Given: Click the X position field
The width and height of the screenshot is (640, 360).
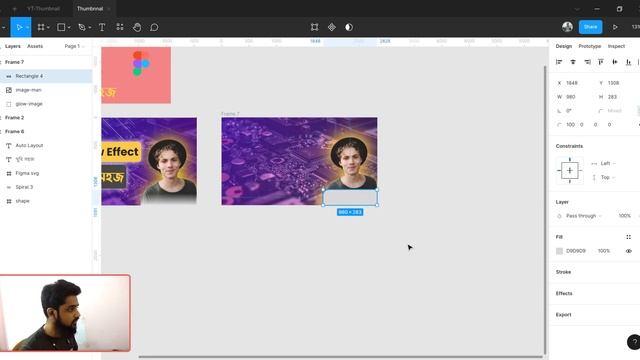Looking at the screenshot, I should (x=572, y=83).
